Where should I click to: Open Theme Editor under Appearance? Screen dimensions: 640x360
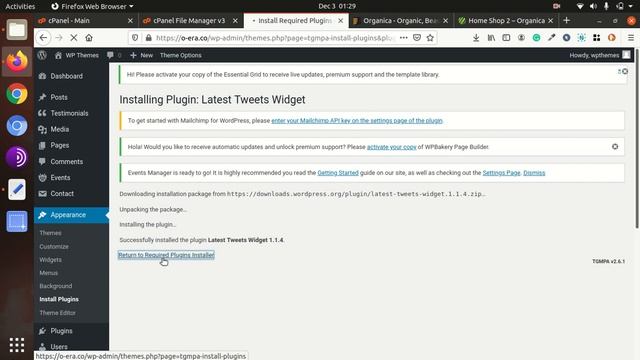[58, 313]
